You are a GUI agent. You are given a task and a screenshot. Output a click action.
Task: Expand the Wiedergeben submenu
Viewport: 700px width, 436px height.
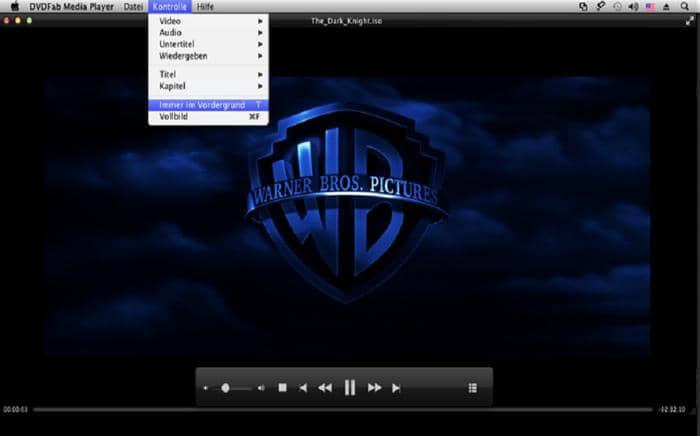point(208,56)
